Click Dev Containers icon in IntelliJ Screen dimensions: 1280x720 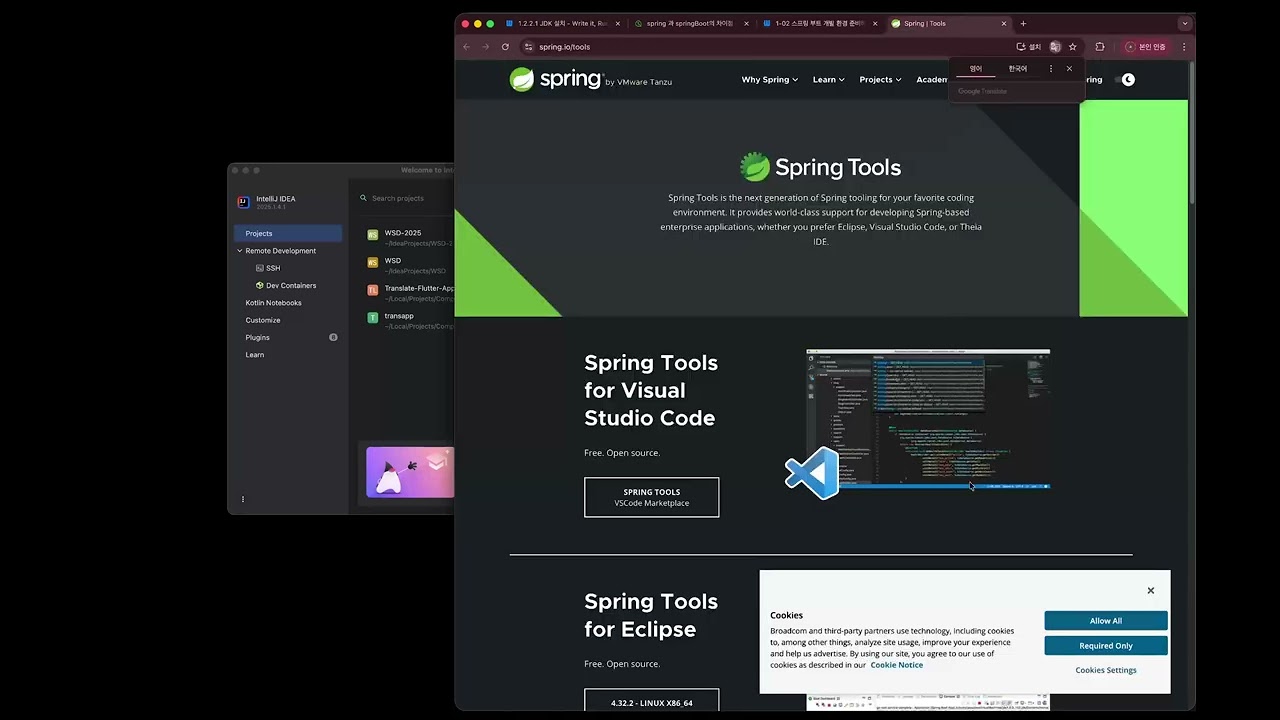[260, 285]
